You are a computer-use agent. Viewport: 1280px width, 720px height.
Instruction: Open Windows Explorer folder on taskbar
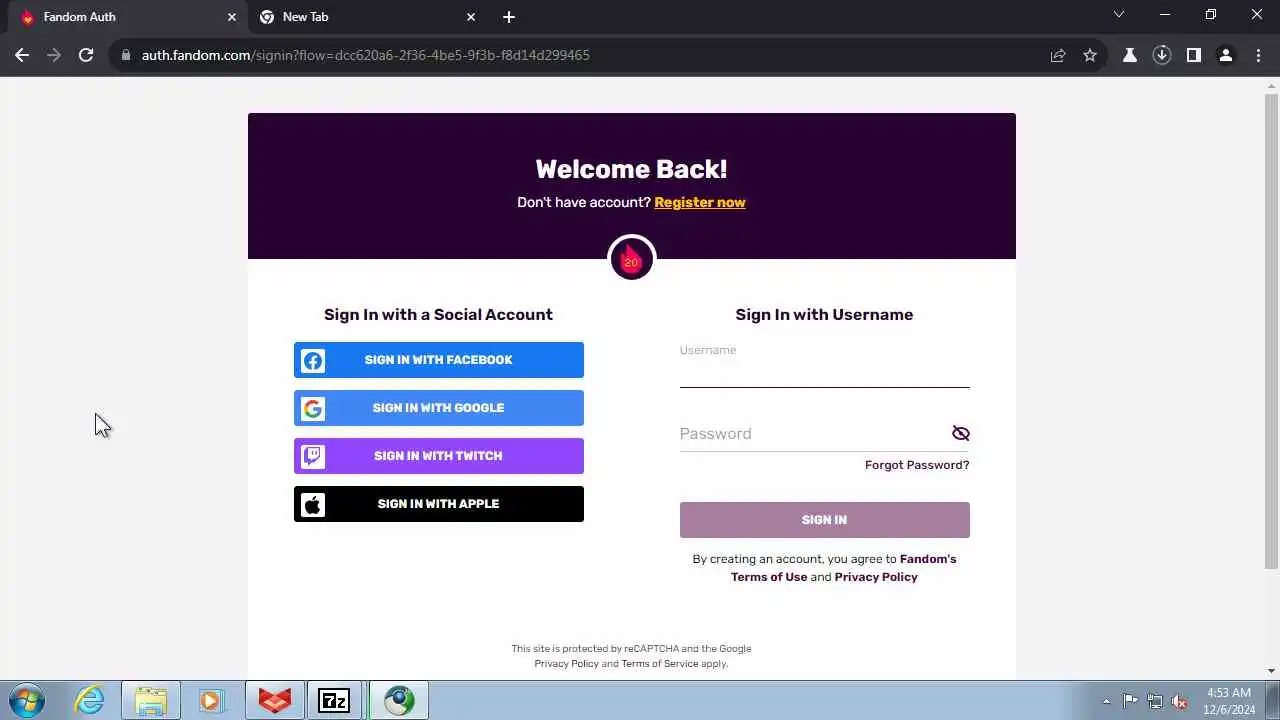151,700
